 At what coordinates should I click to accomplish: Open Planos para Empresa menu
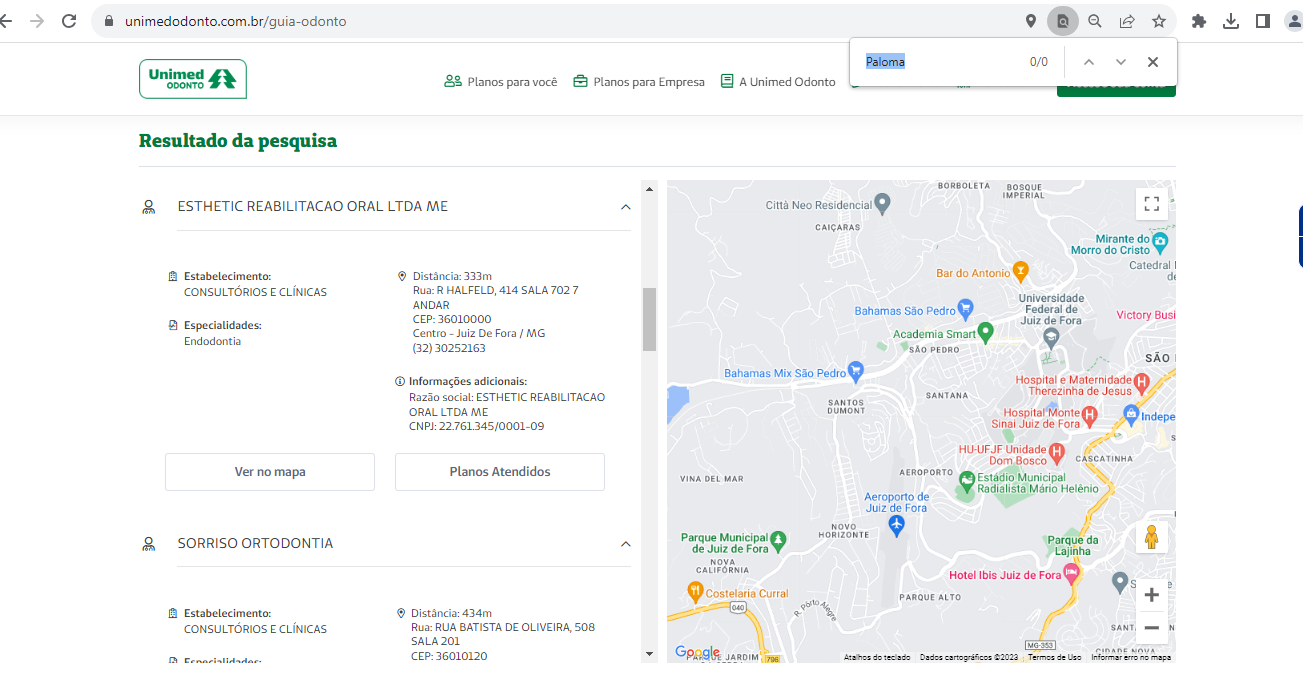(x=639, y=82)
